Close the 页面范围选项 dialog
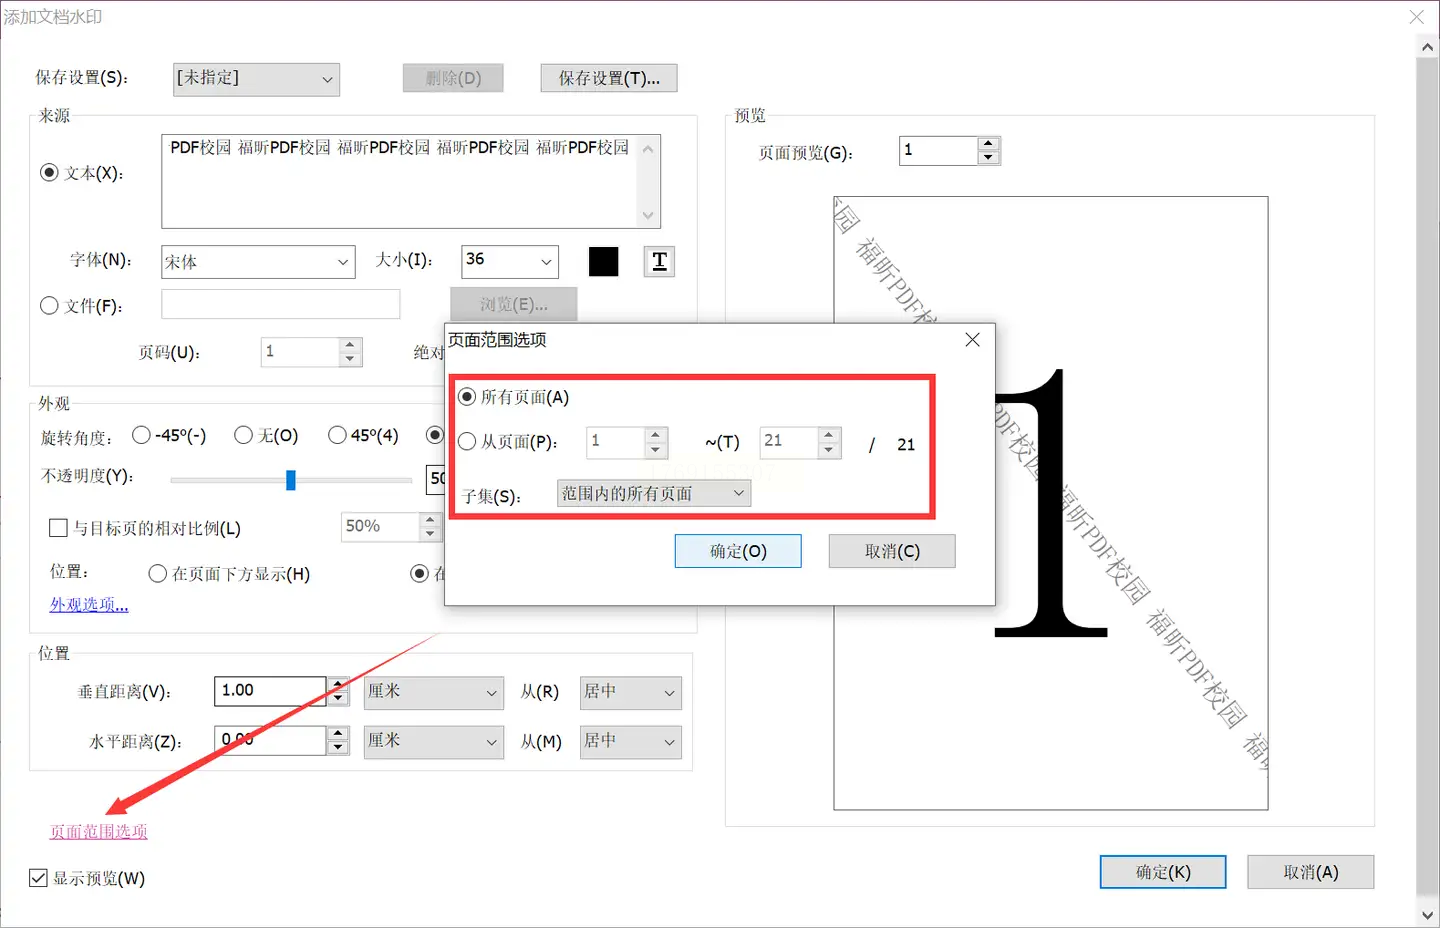 972,340
